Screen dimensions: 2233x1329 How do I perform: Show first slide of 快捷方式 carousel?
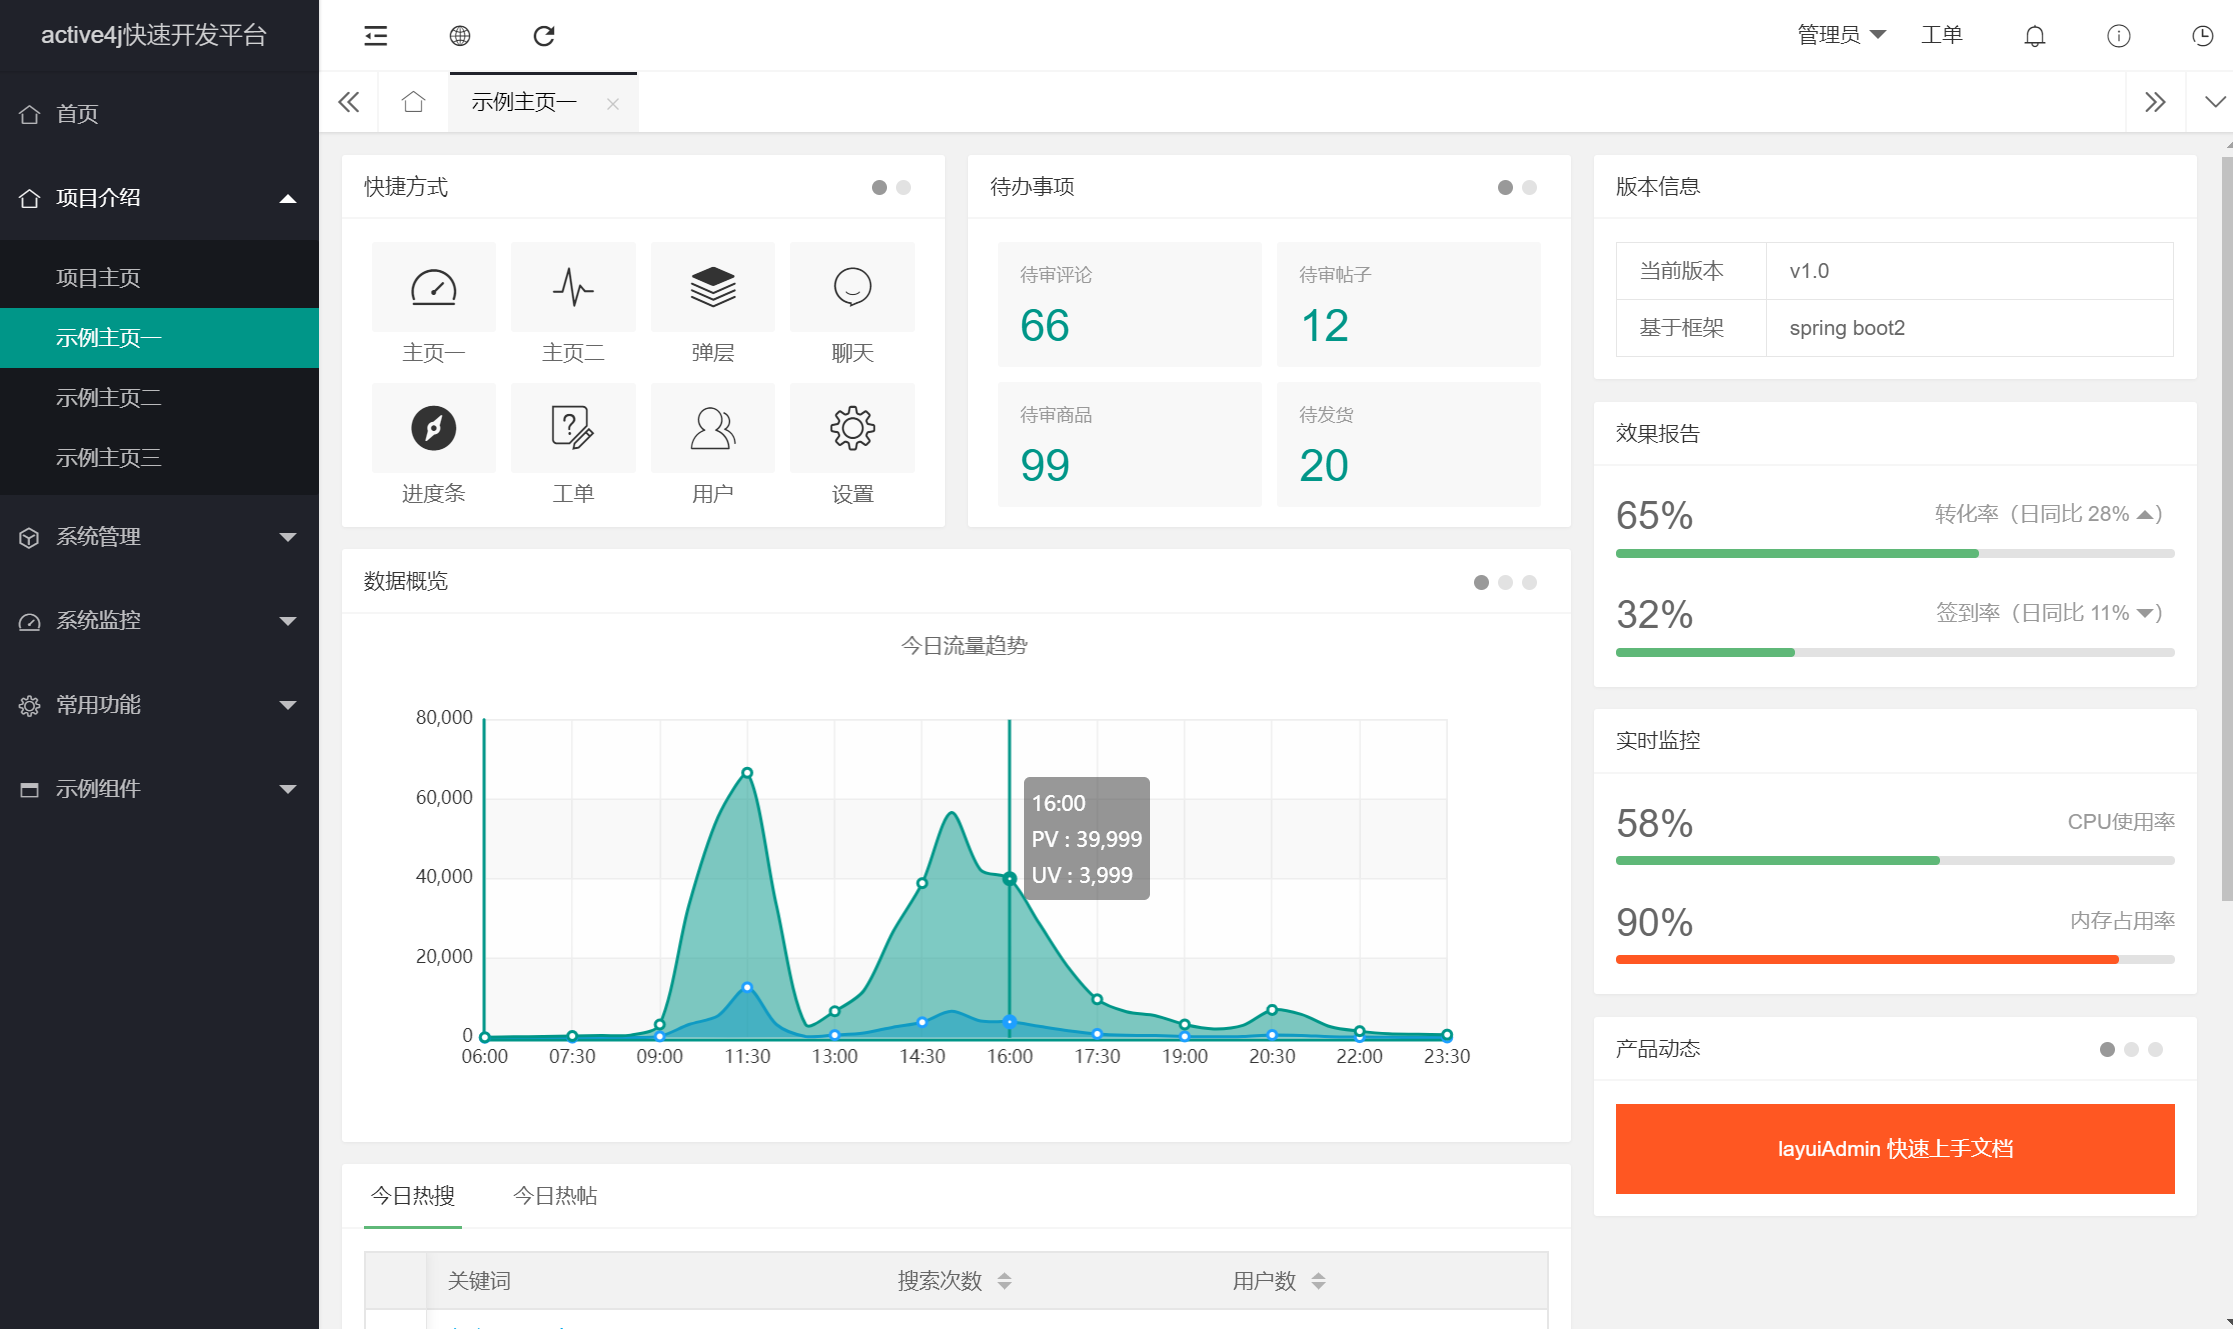point(879,188)
